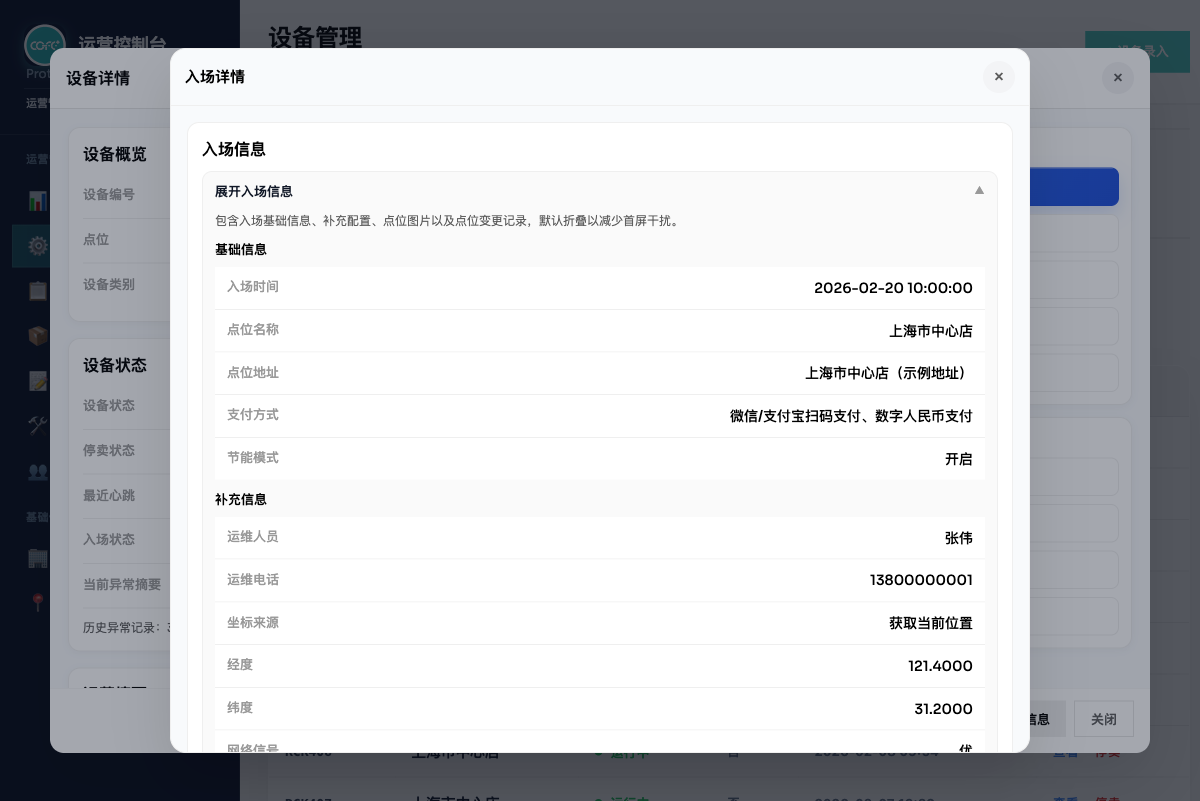Click the phone number 13800000001
This screenshot has height=801, width=1200.
921,580
